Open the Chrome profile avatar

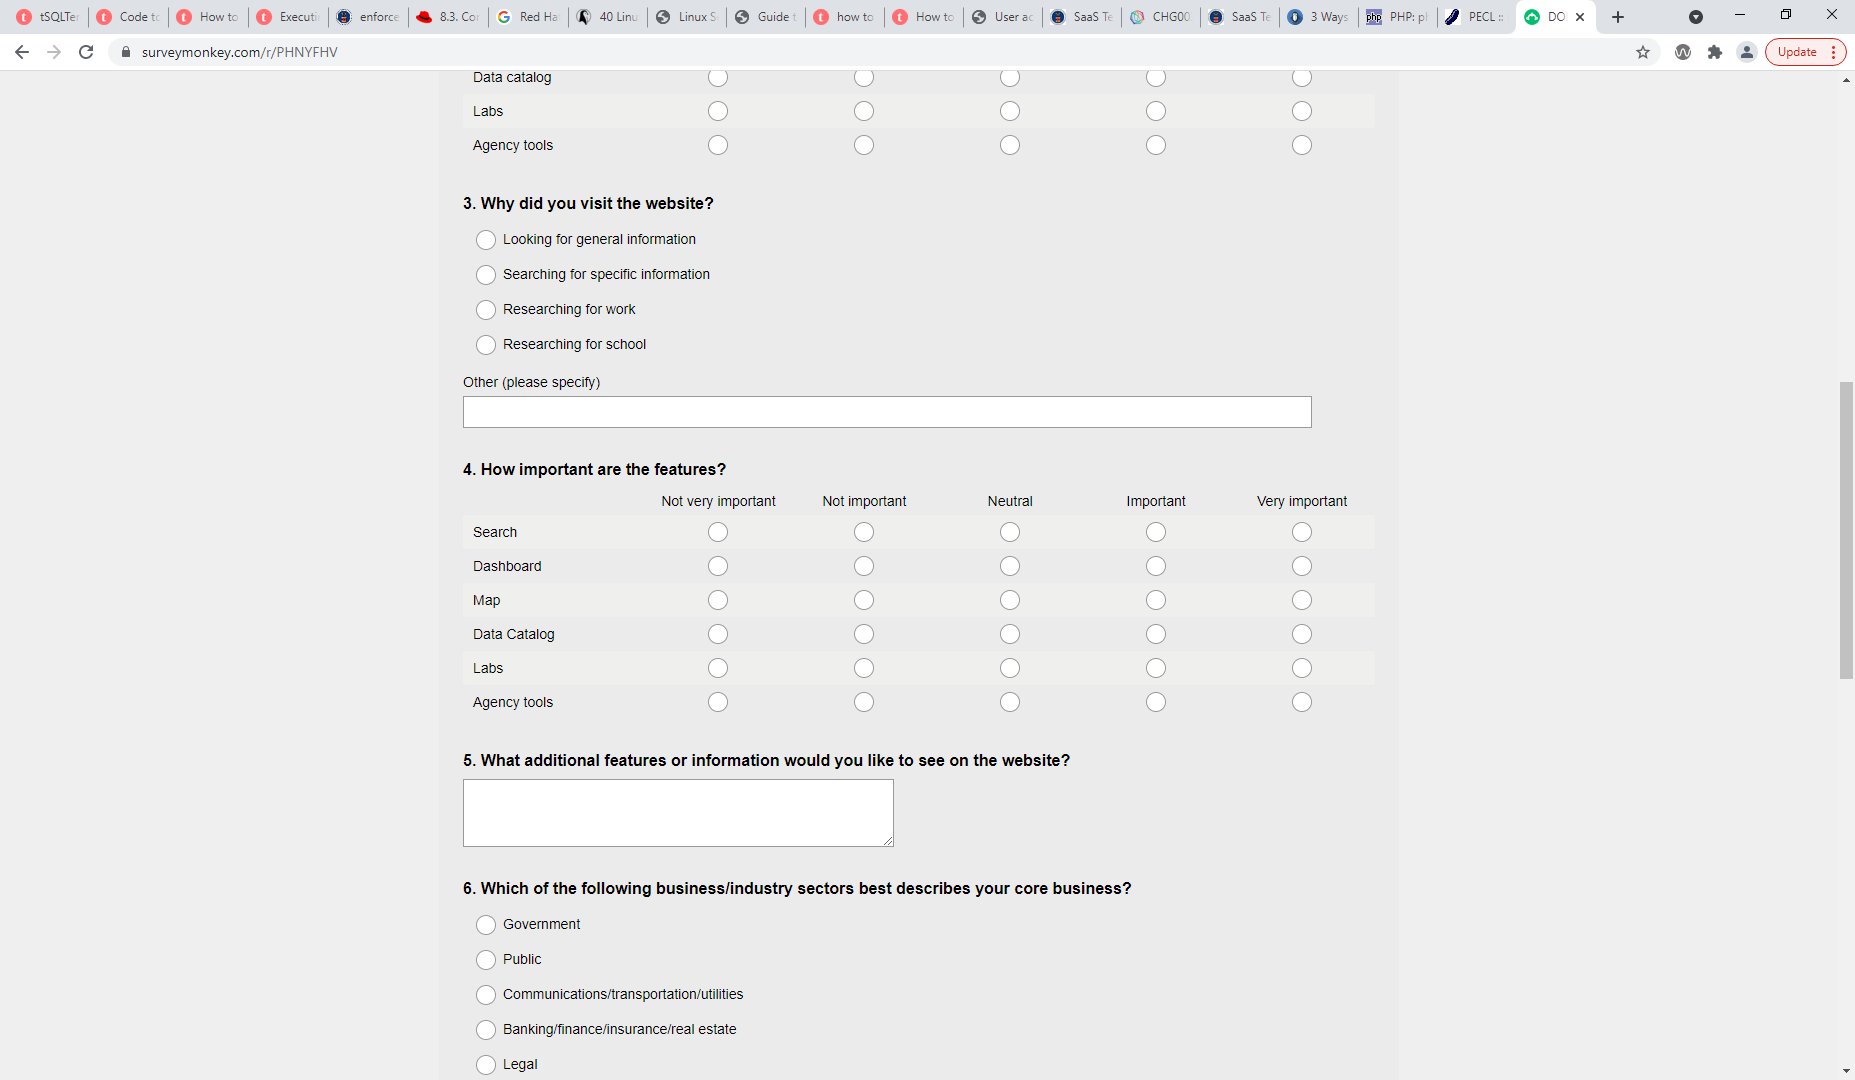point(1747,52)
